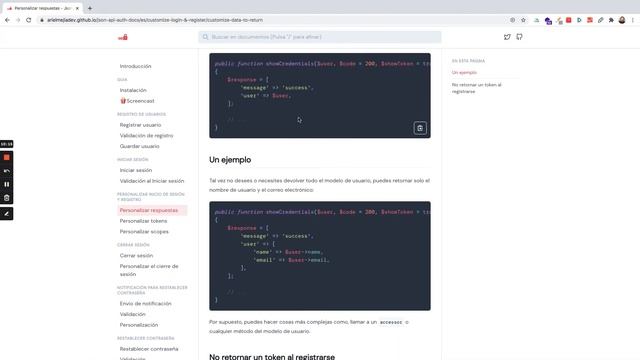
Task: Open the Chrome three-dot menu
Action: [x=633, y=20]
